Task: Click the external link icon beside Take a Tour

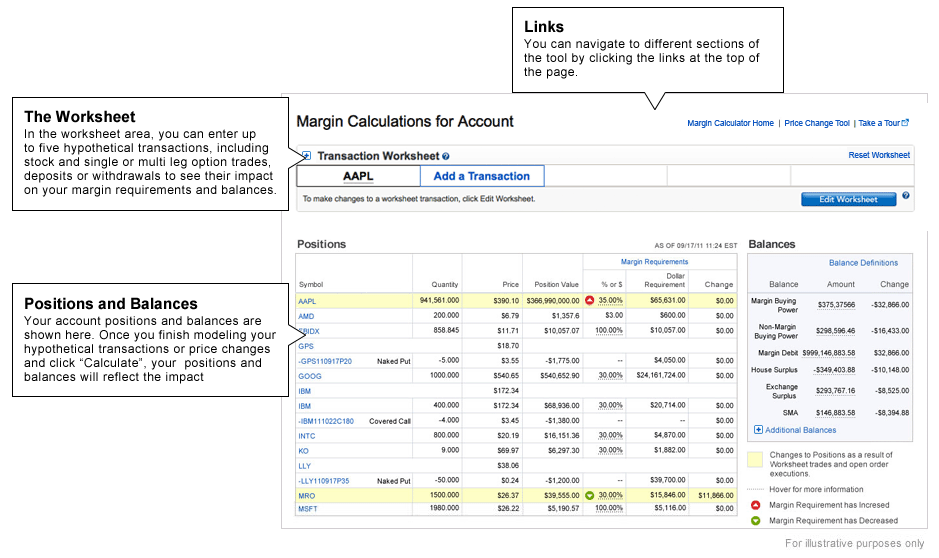Action: tap(906, 123)
